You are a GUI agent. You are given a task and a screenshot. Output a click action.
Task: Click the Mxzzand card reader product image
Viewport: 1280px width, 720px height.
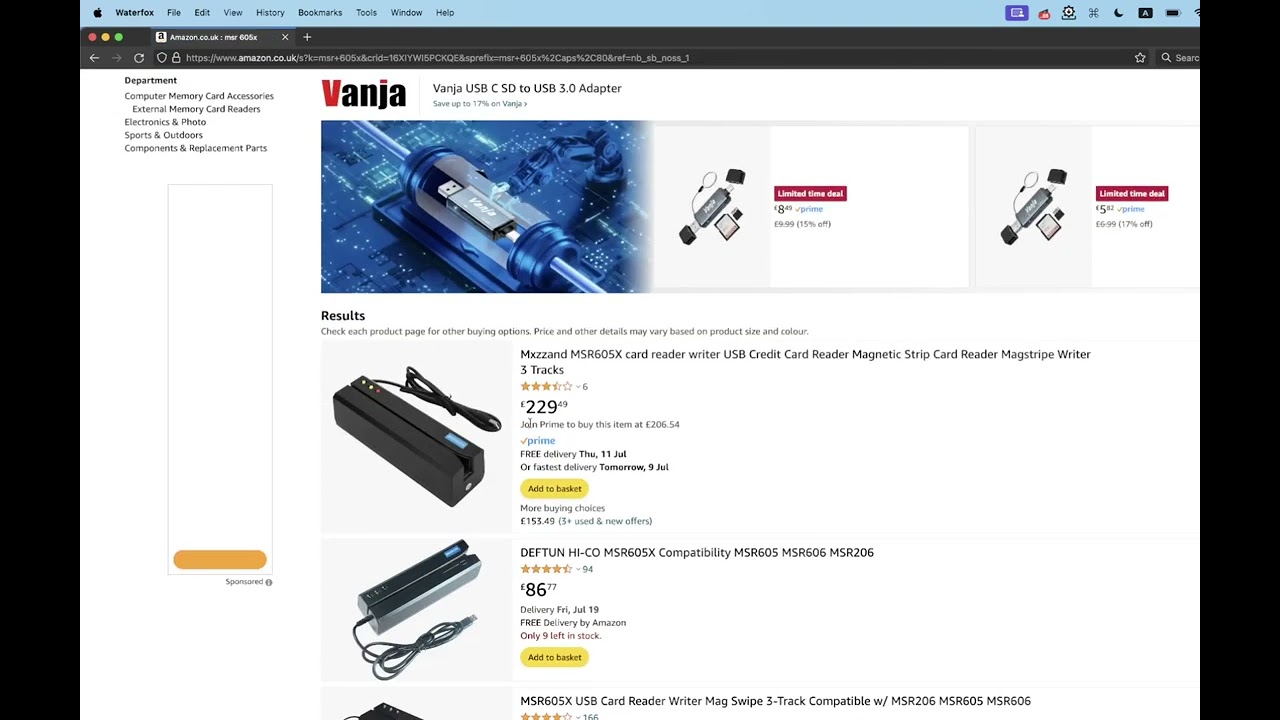pyautogui.click(x=417, y=436)
